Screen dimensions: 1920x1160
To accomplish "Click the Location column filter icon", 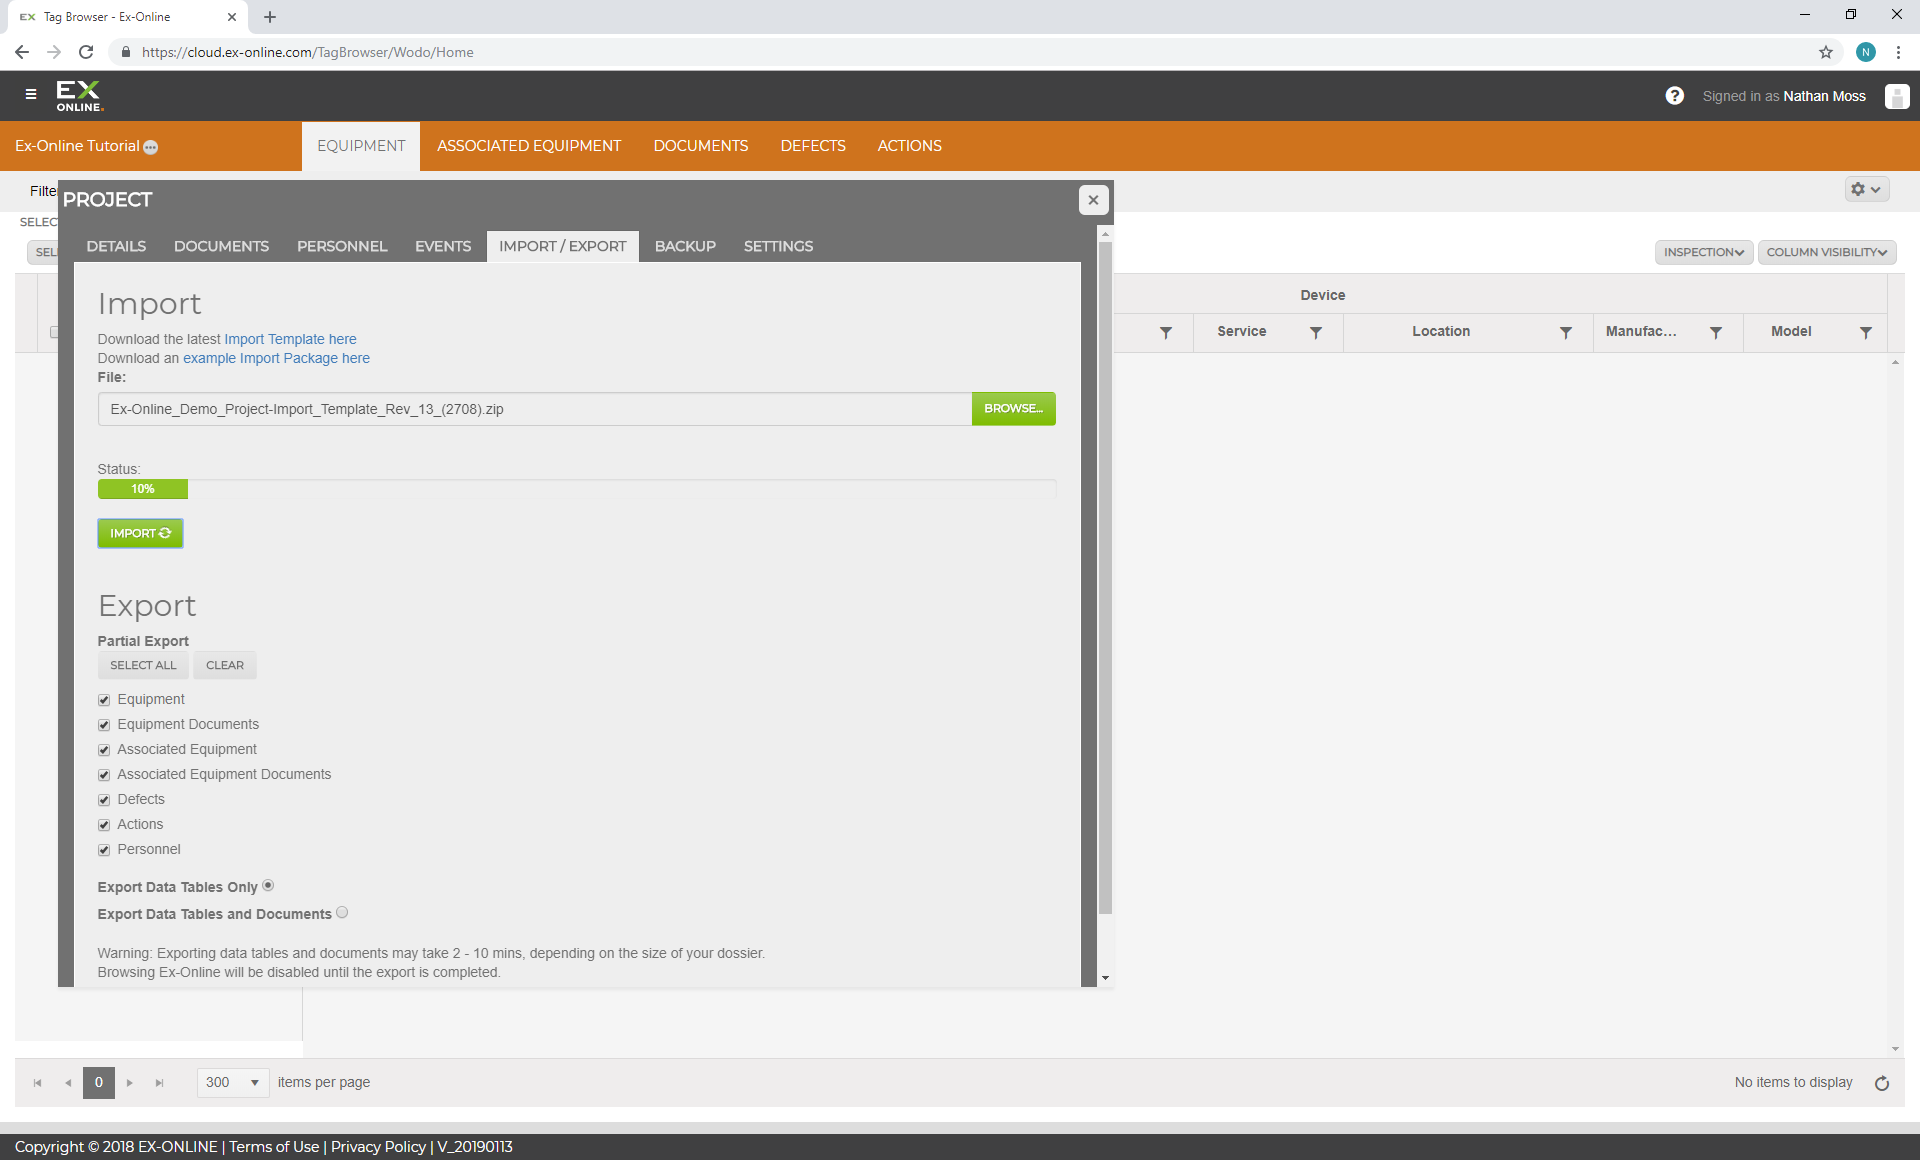I will pos(1566,332).
